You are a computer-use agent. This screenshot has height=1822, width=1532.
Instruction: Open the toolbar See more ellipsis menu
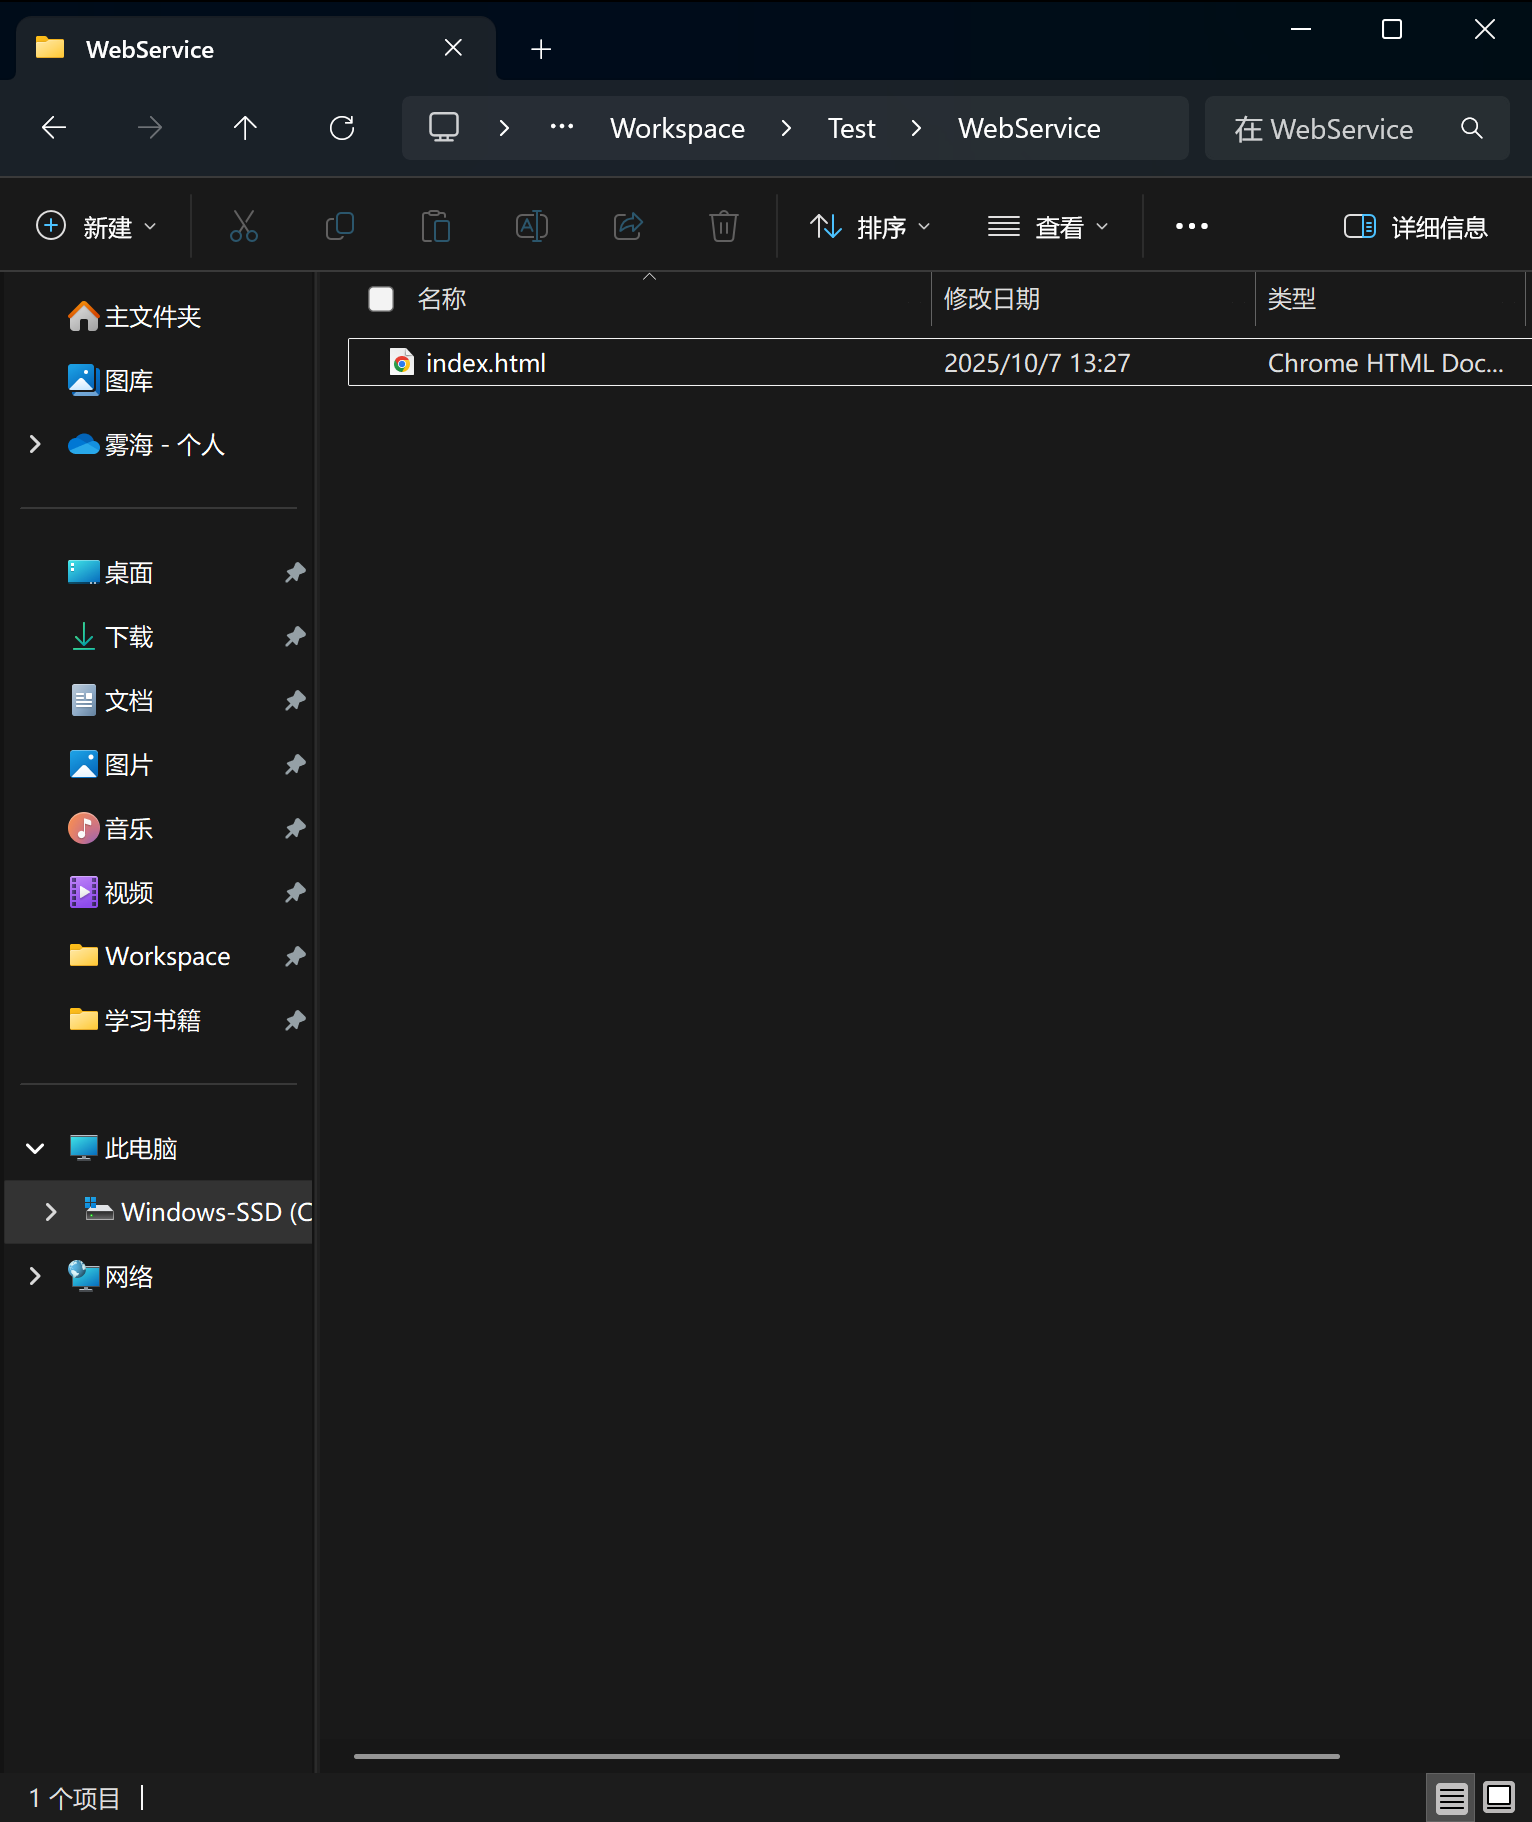[1192, 227]
